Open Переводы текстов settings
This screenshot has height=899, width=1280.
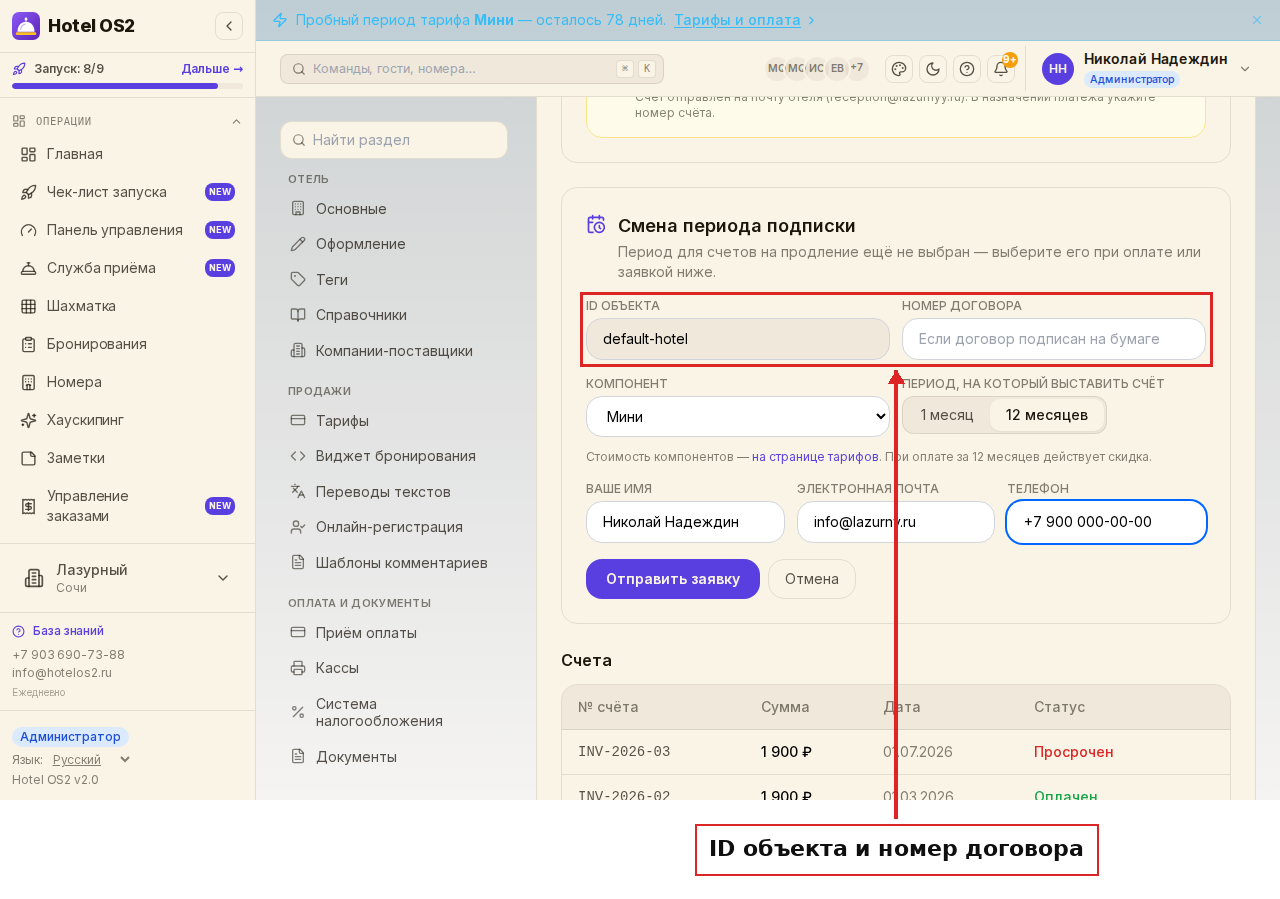point(394,492)
